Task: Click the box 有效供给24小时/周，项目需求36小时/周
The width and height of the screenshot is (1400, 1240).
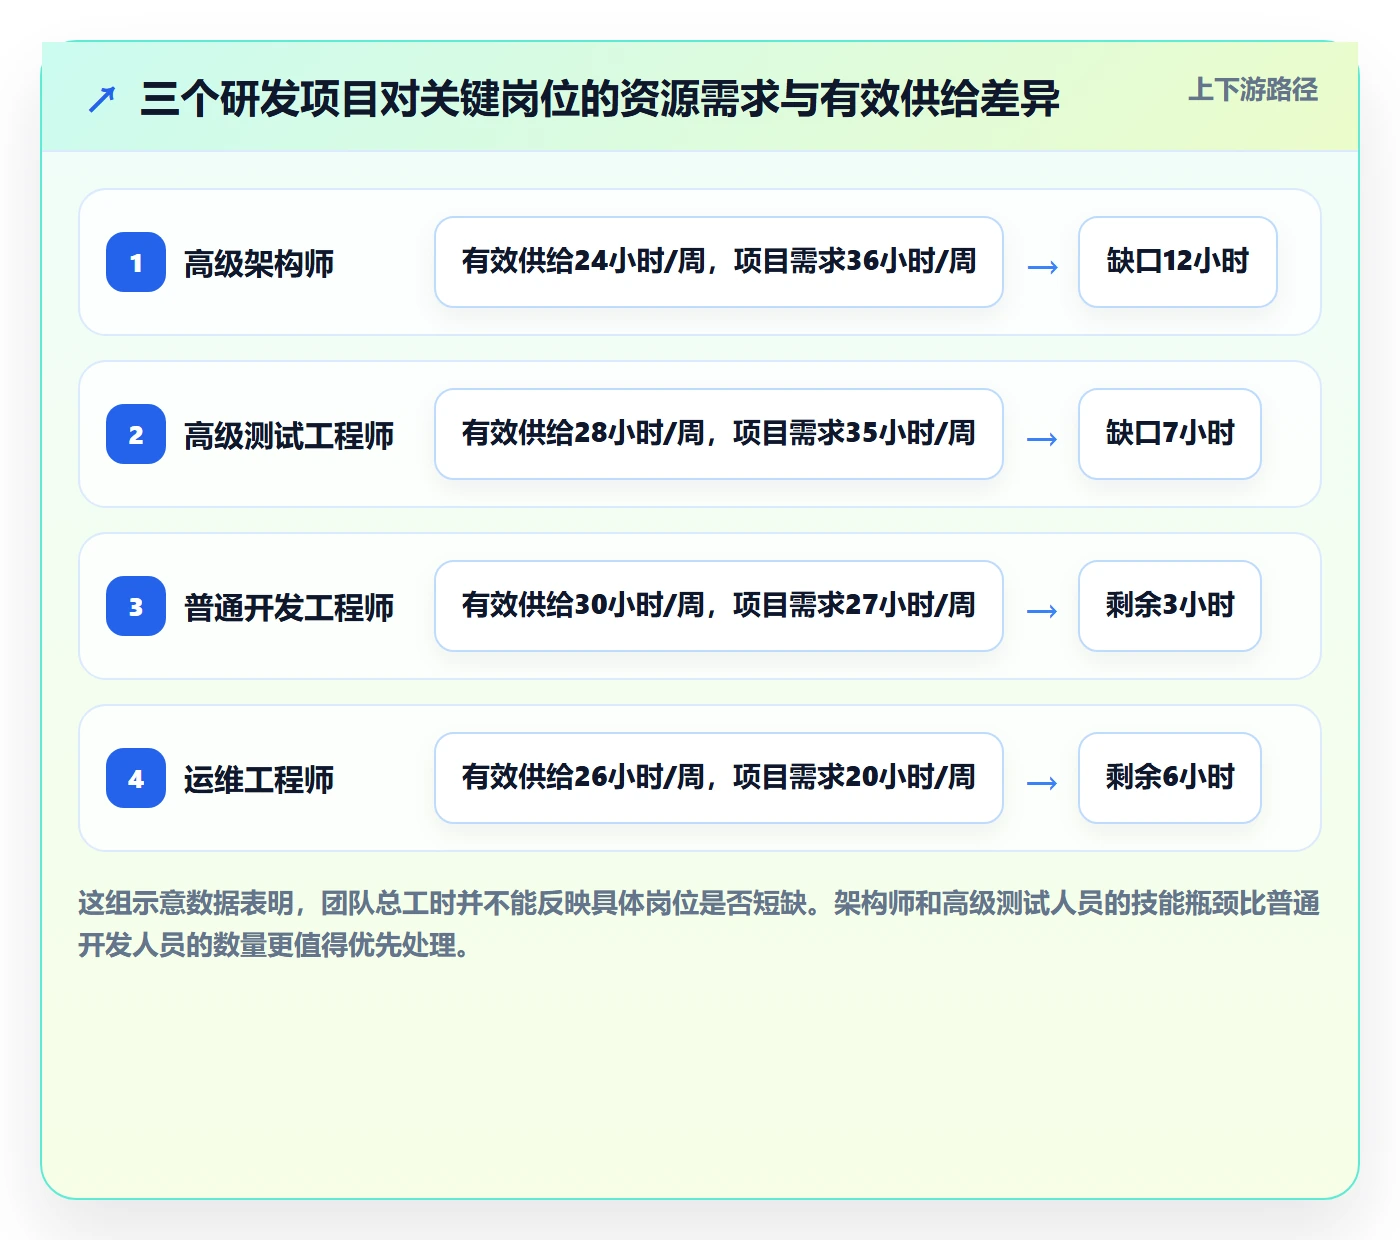Action: [719, 262]
